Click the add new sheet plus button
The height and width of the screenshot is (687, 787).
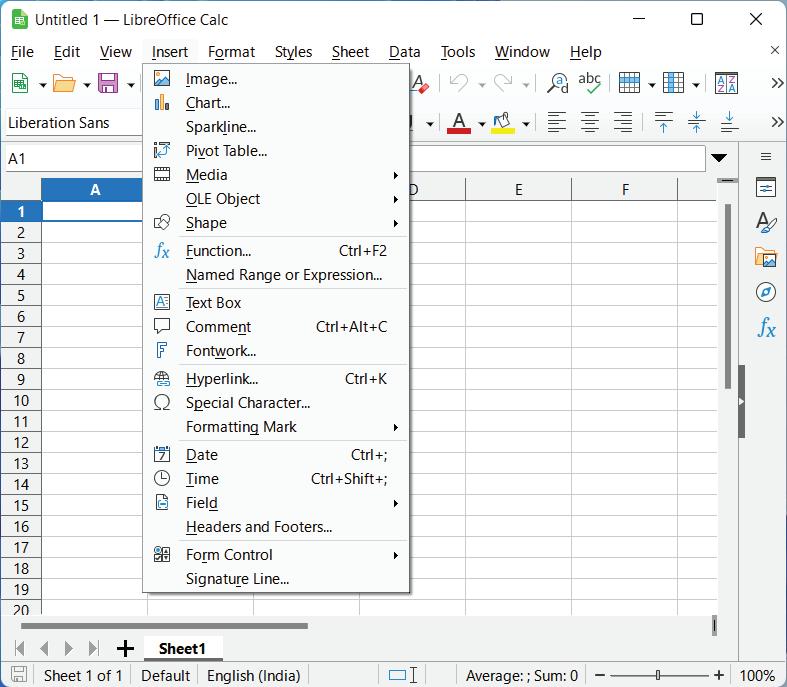pyautogui.click(x=125, y=648)
